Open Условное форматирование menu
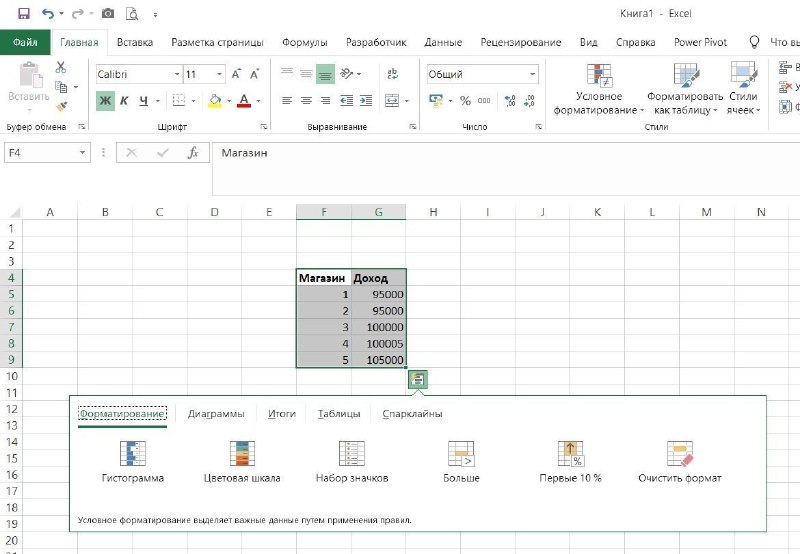 [599, 89]
